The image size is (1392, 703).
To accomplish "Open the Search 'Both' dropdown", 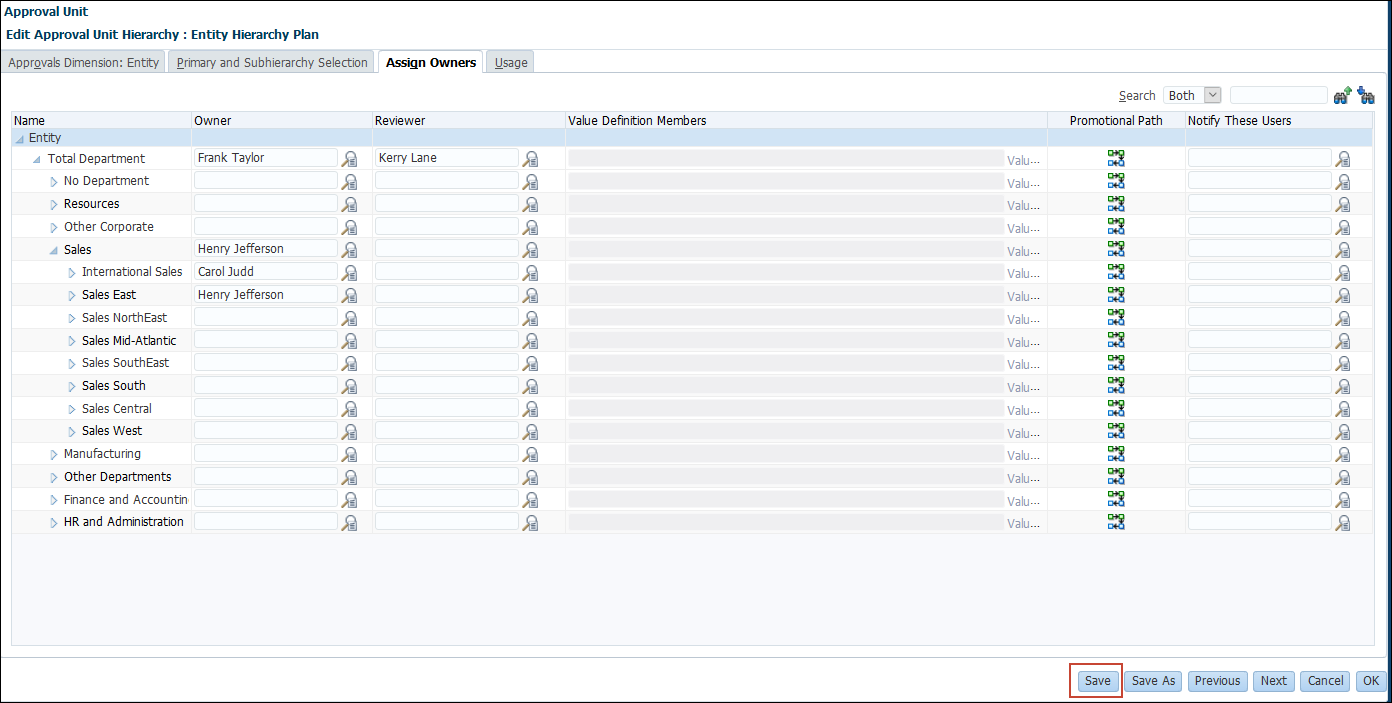I will (1193, 96).
